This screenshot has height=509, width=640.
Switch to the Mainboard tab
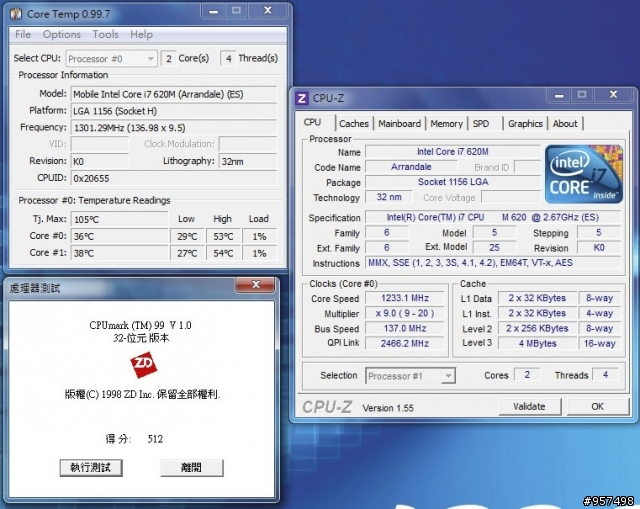(x=399, y=124)
